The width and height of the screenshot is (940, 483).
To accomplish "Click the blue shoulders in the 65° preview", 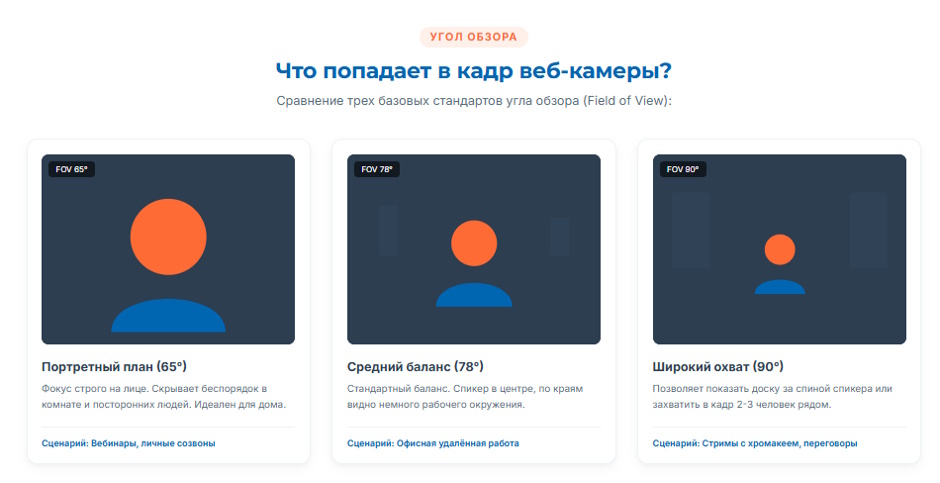I will tap(168, 315).
